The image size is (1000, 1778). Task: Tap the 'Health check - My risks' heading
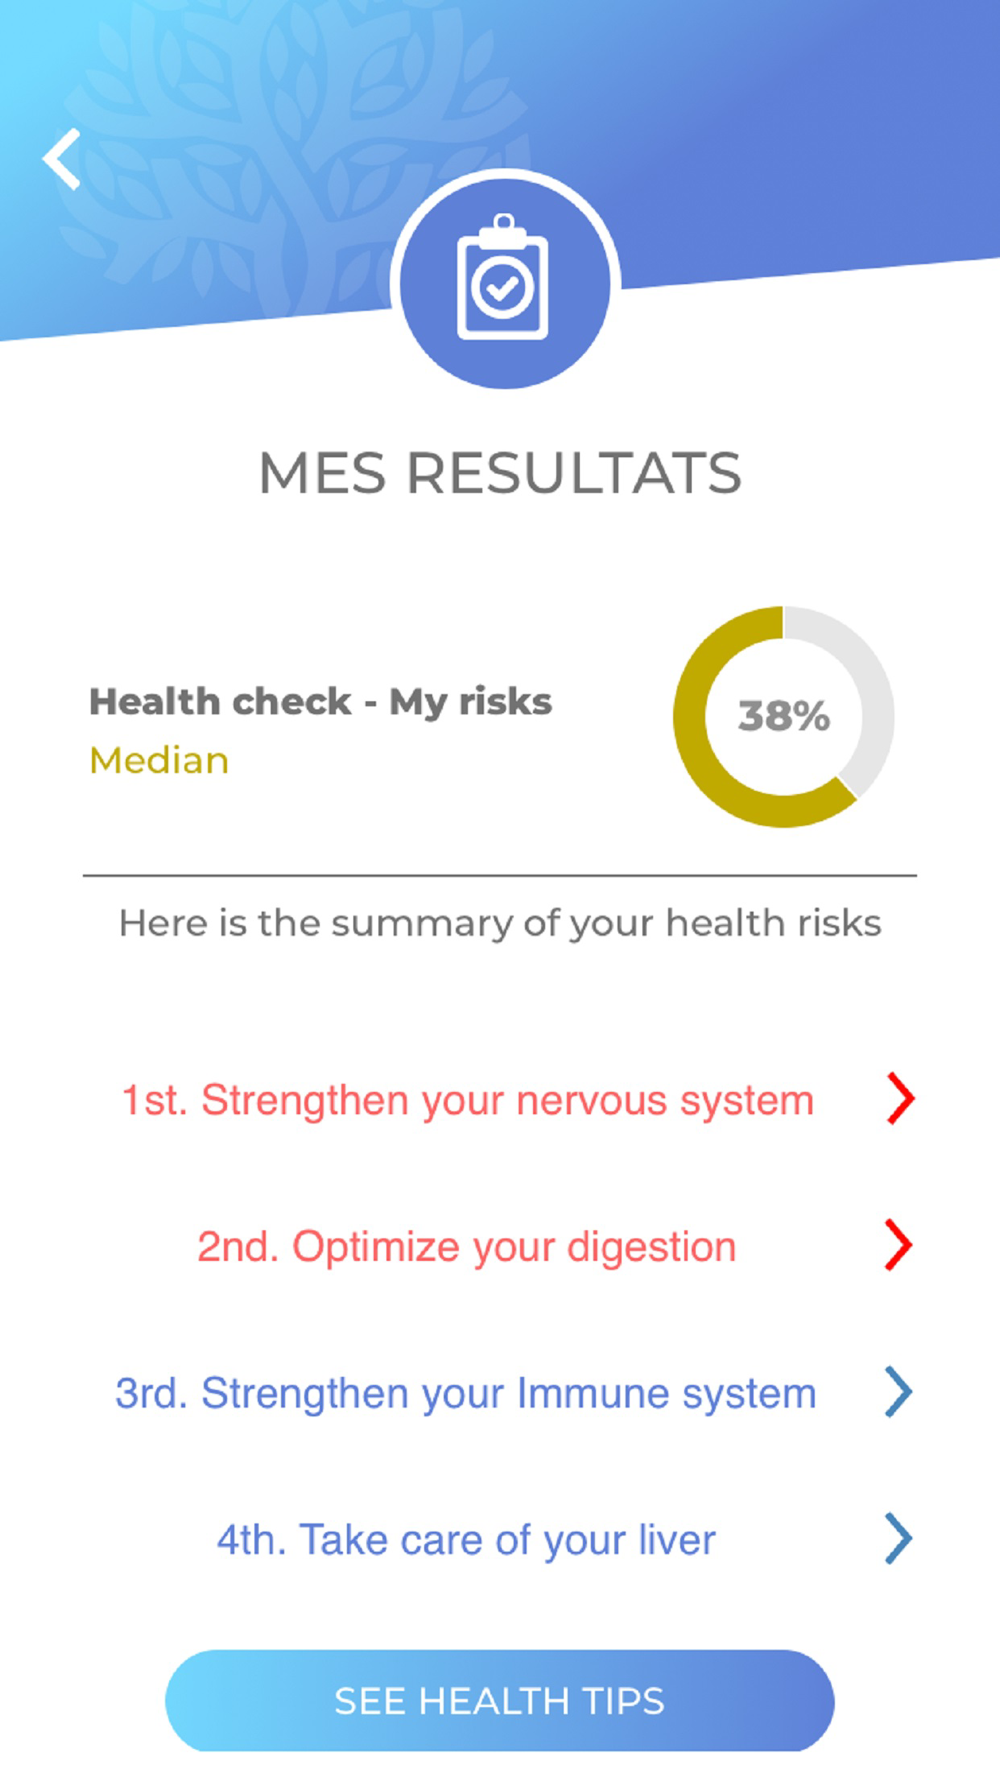tap(320, 702)
